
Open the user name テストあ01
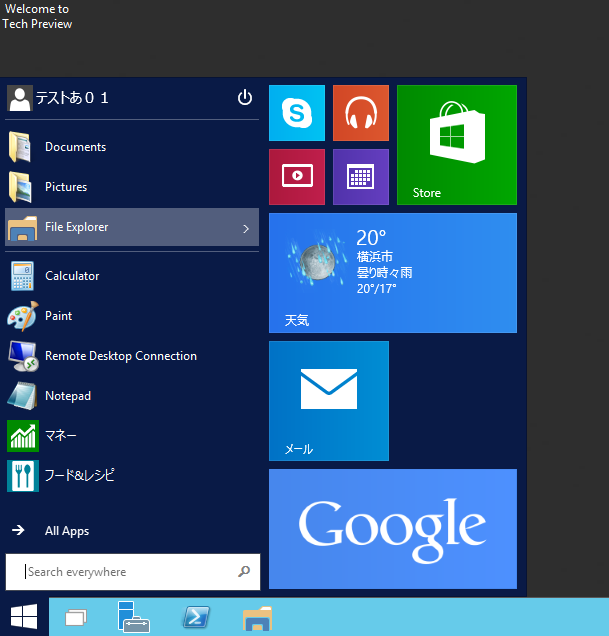click(x=72, y=98)
